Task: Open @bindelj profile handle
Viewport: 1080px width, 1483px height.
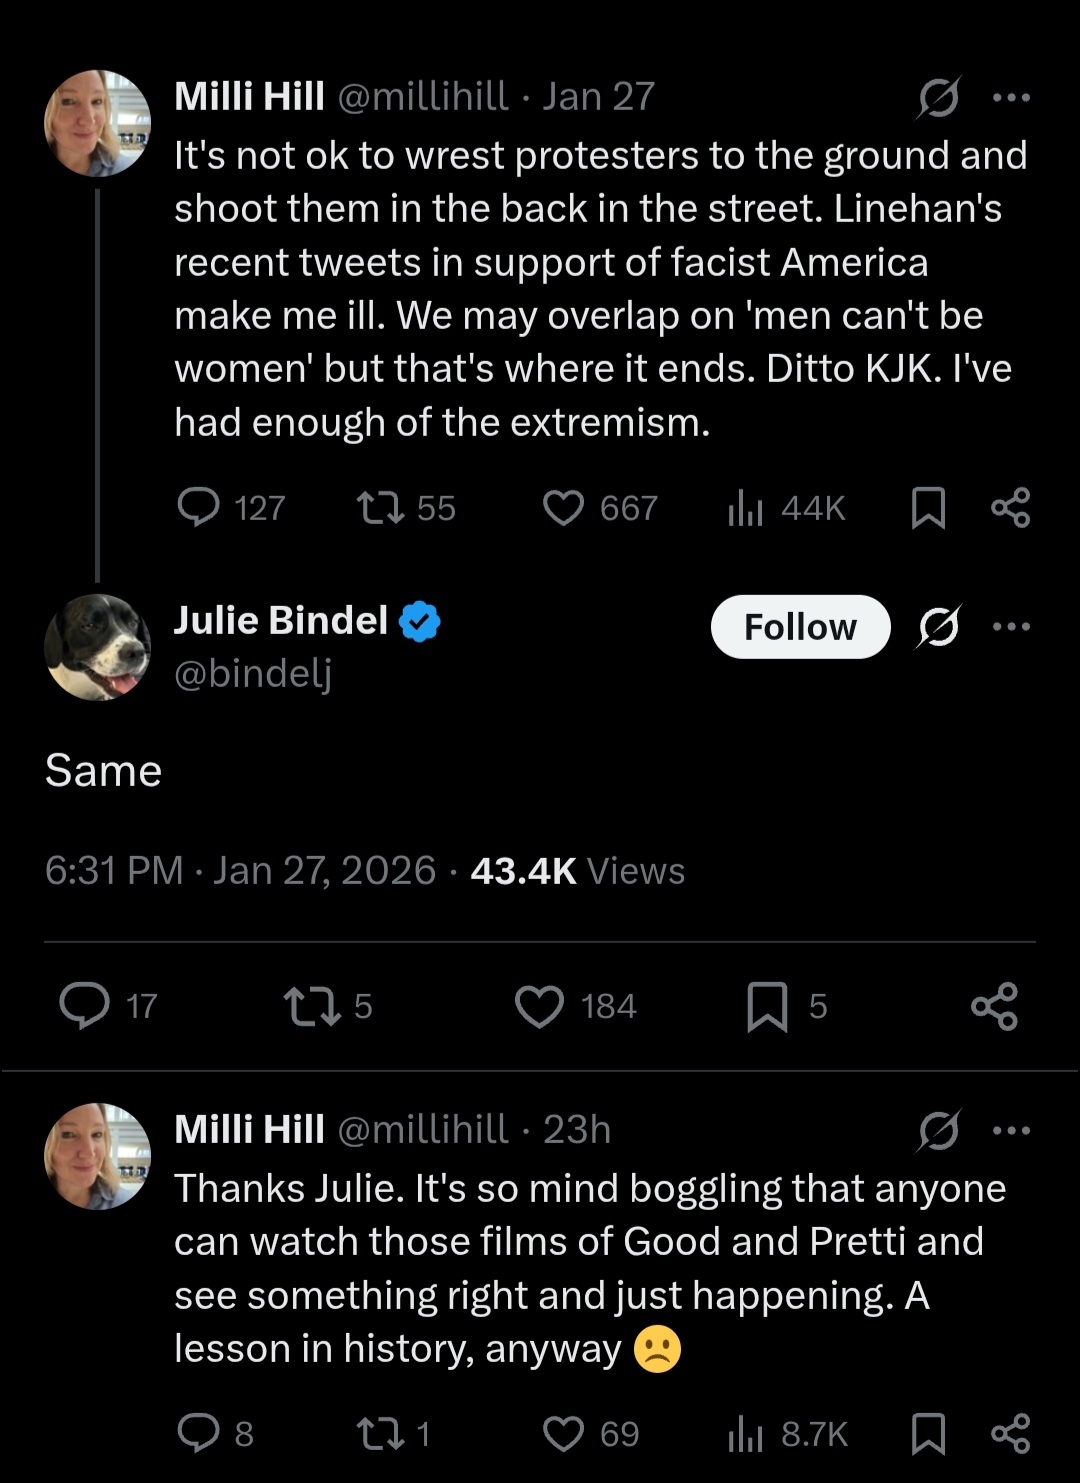Action: 252,673
